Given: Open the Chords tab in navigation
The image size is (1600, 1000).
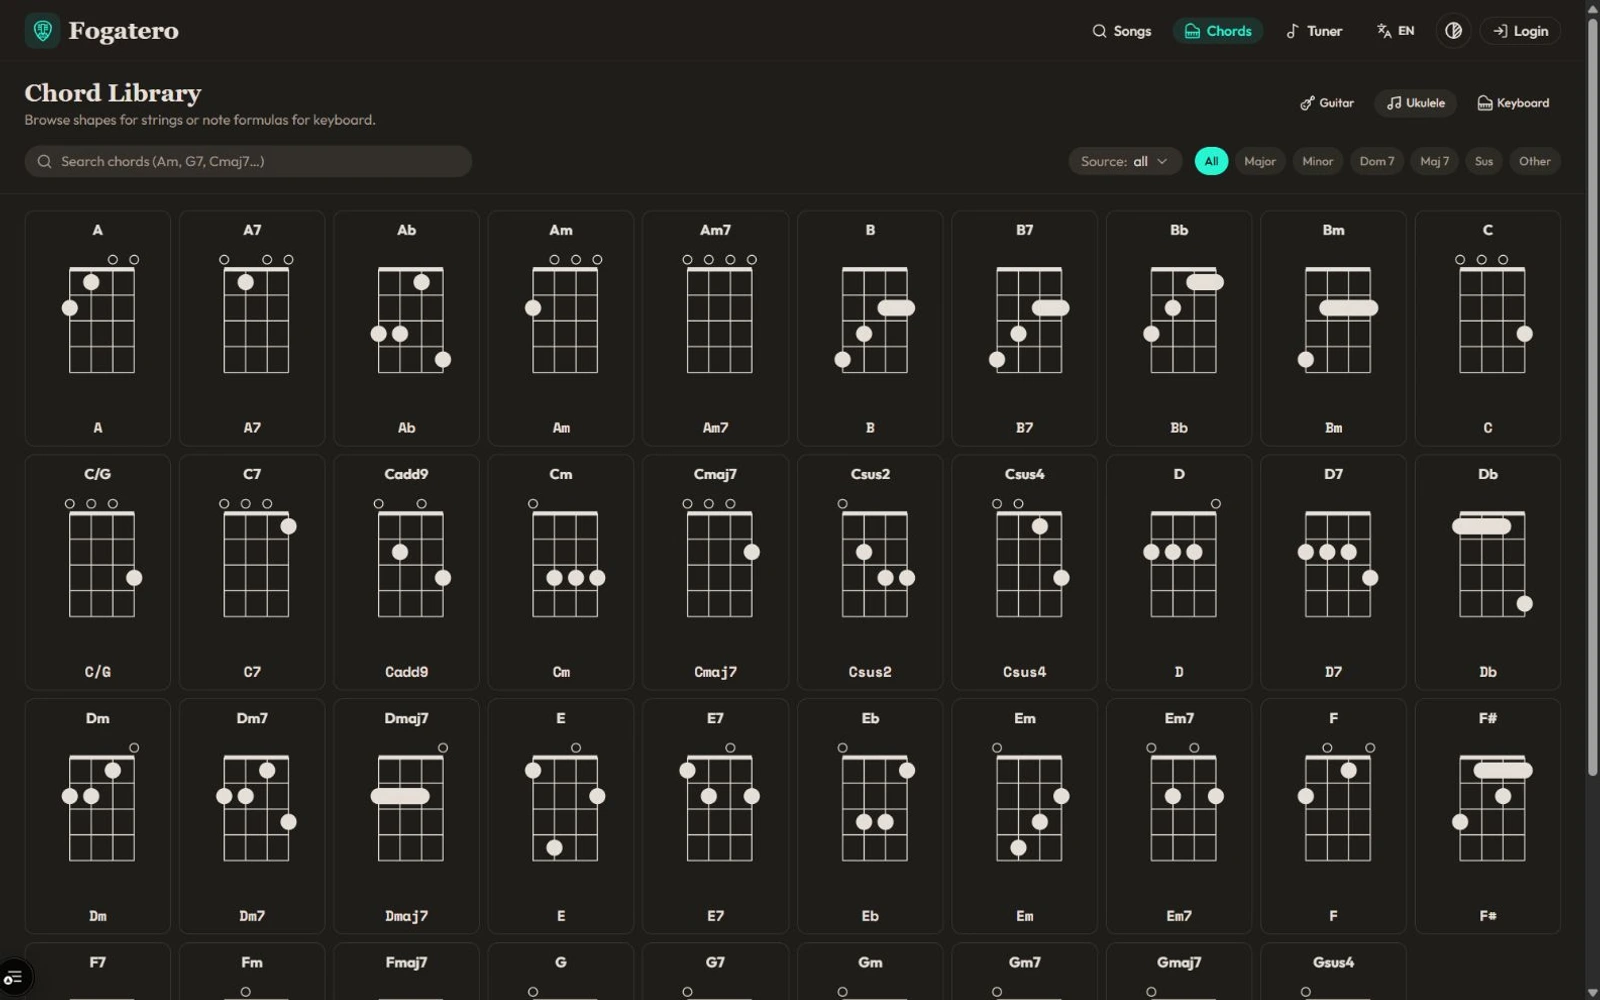Looking at the screenshot, I should coord(1217,31).
